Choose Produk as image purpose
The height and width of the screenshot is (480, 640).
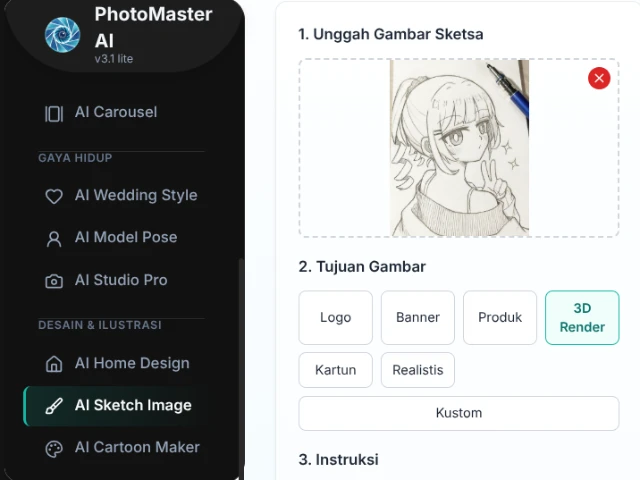coord(500,318)
